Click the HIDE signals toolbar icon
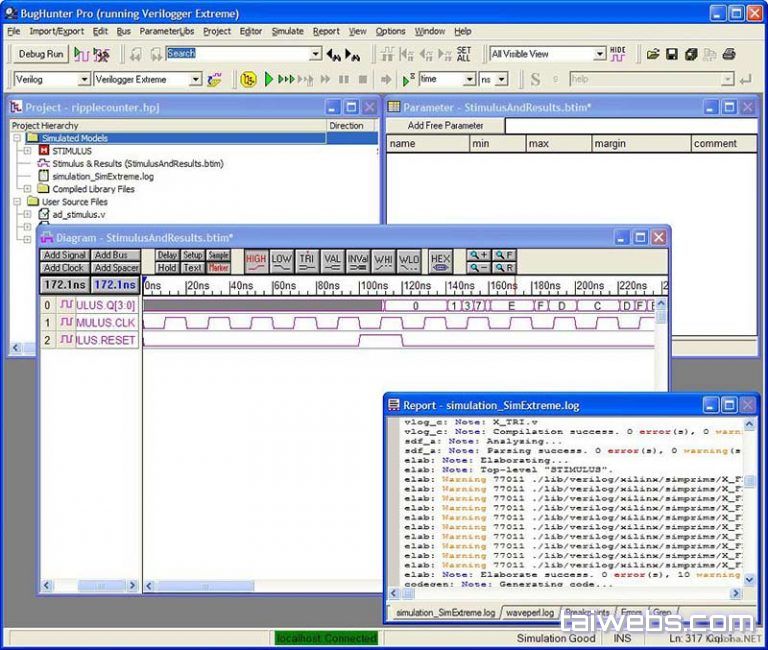This screenshot has width=768, height=650. click(618, 54)
